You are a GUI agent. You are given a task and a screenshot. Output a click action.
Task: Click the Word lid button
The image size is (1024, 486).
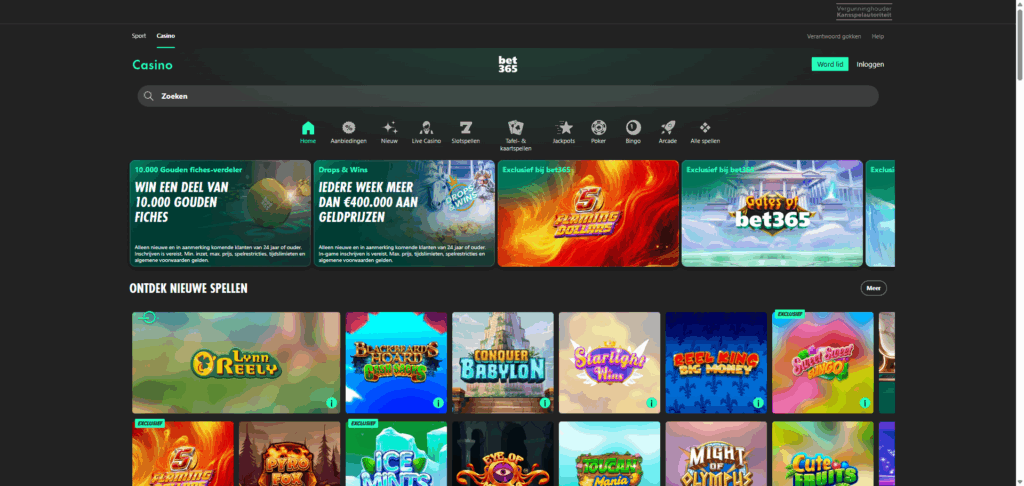830,64
